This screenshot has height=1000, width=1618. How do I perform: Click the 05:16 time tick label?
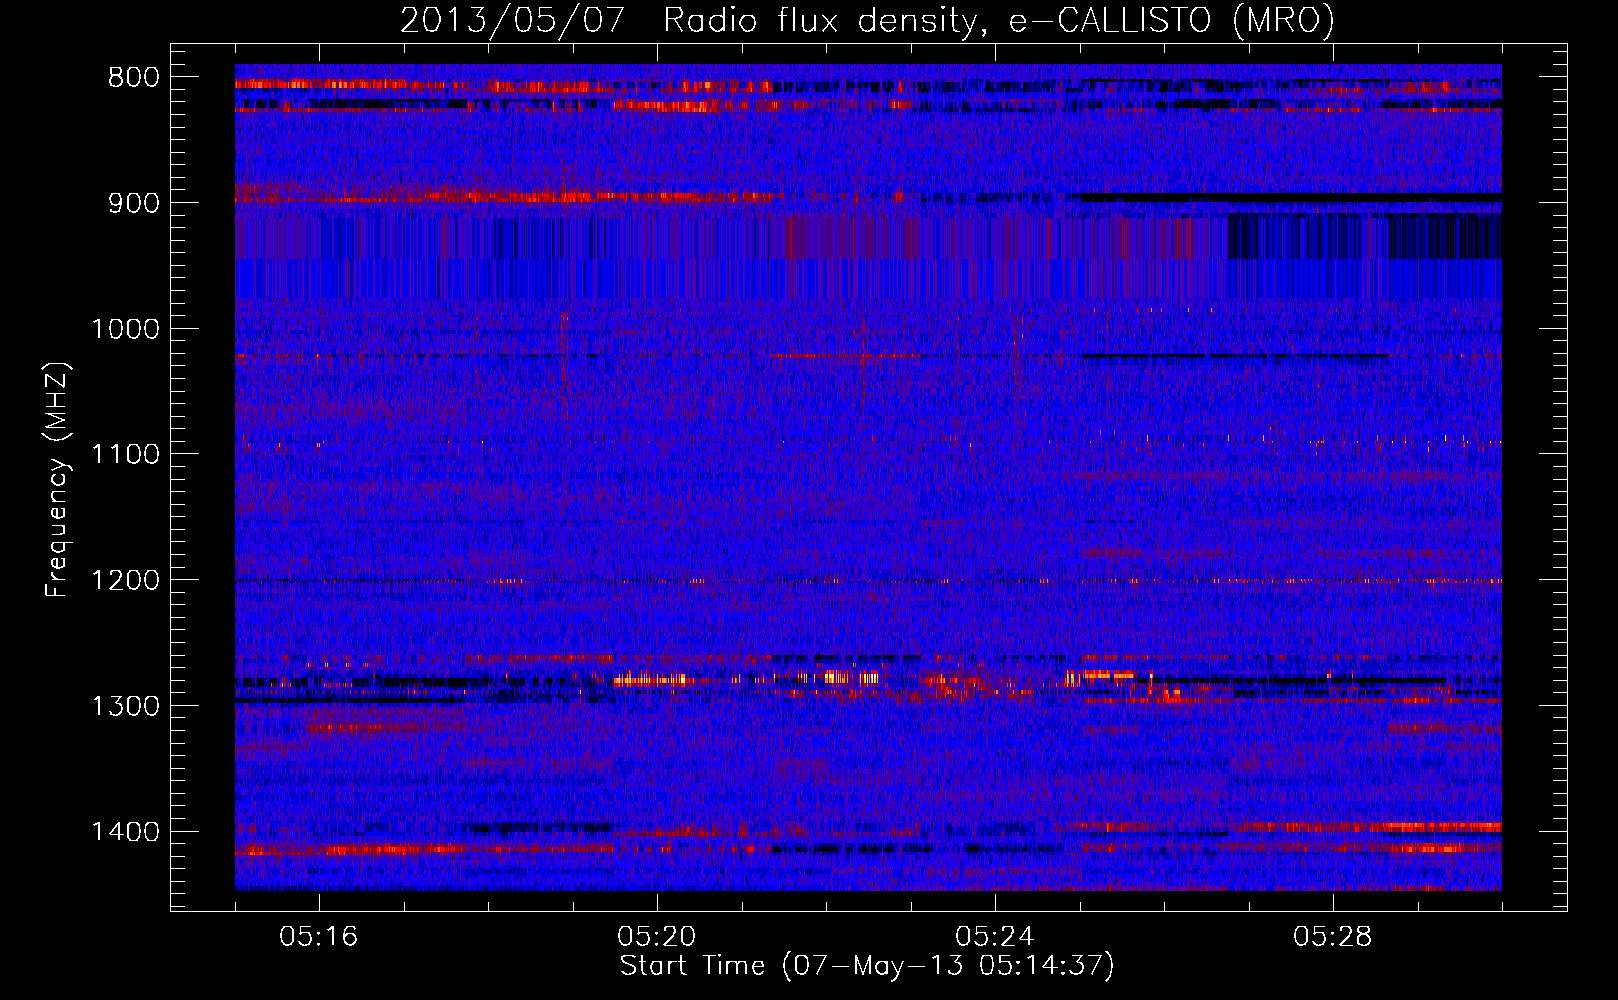point(319,937)
